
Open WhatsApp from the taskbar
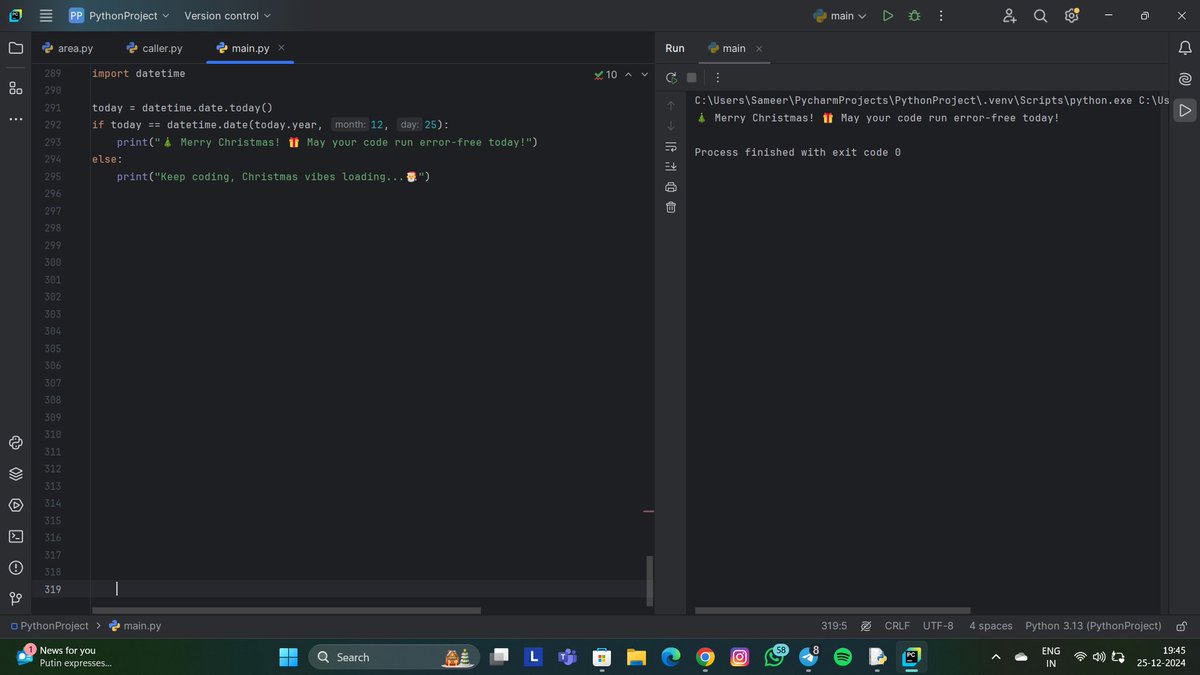click(x=776, y=657)
